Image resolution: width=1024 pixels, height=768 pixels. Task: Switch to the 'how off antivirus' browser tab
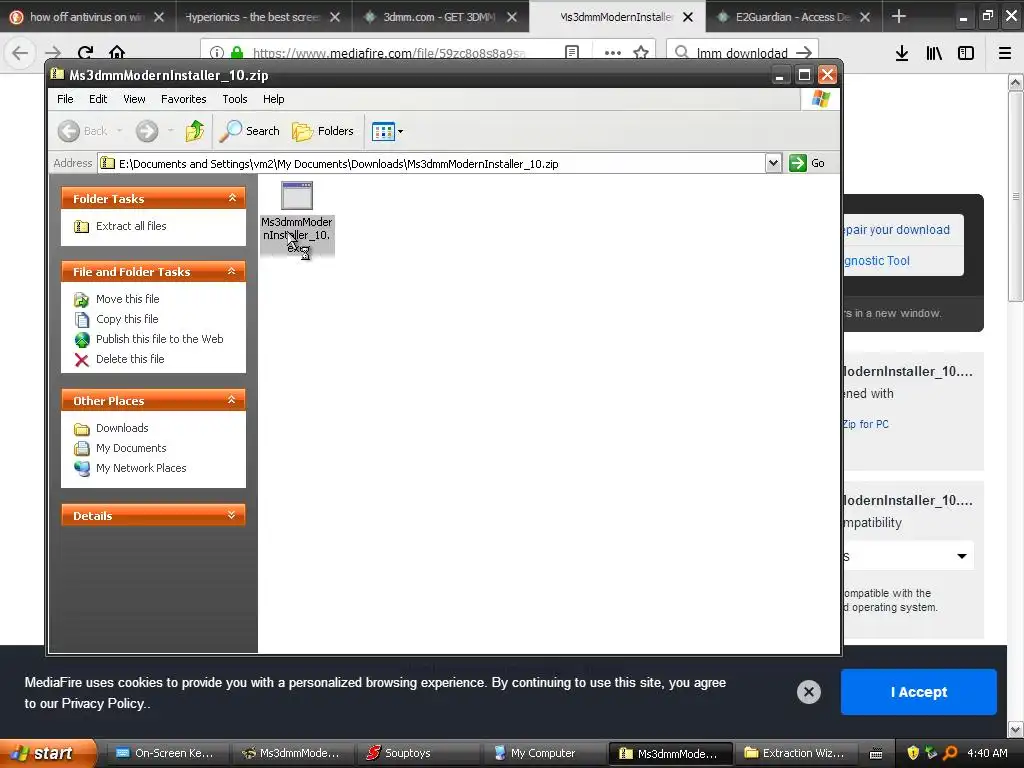point(88,17)
